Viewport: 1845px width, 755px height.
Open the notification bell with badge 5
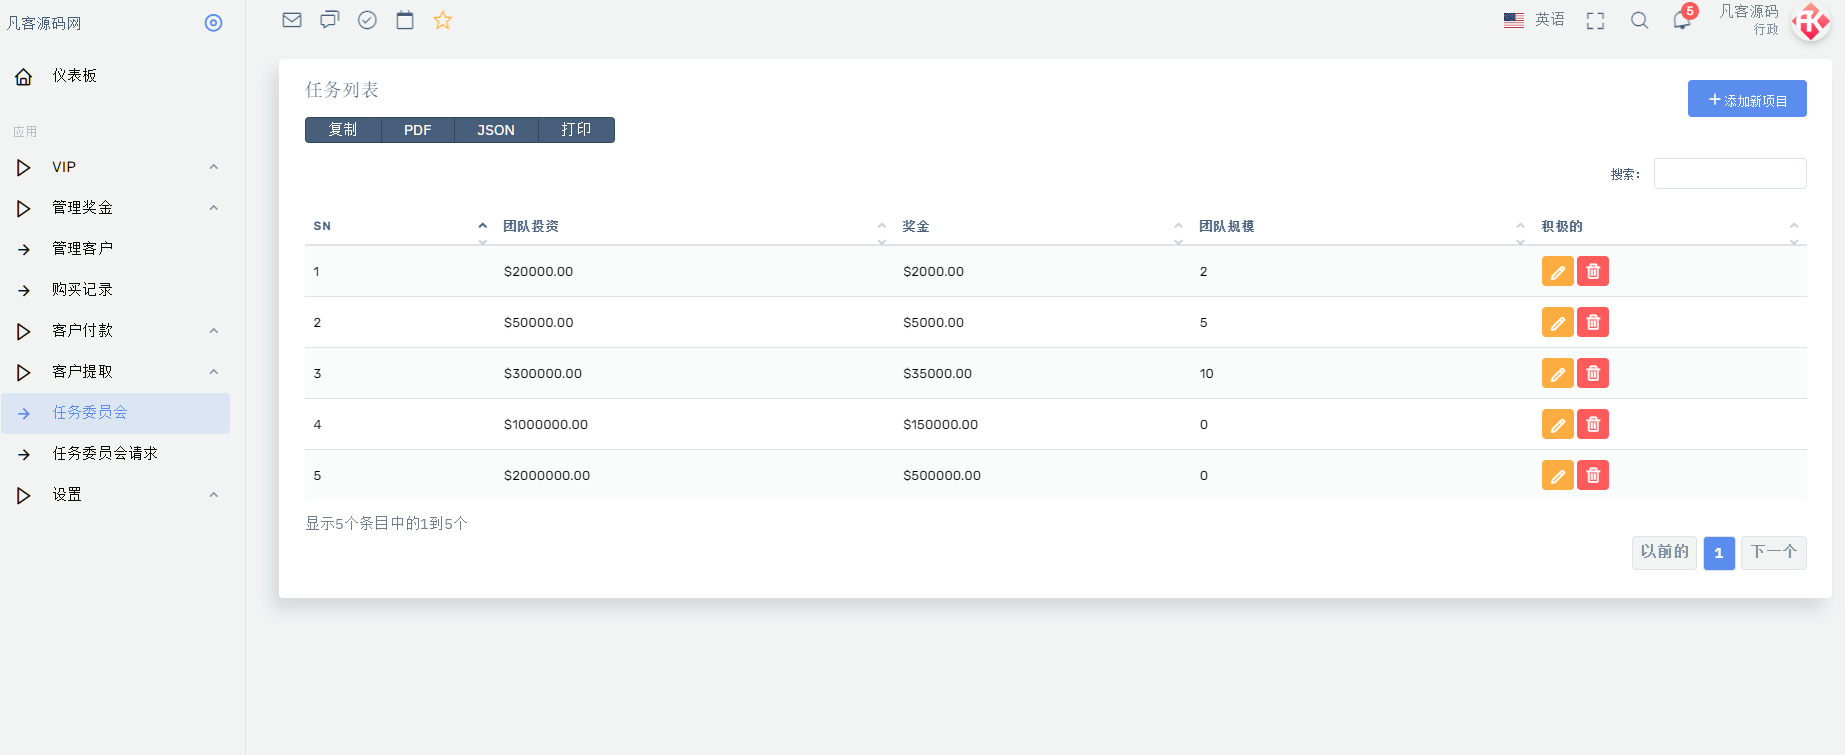click(x=1682, y=20)
